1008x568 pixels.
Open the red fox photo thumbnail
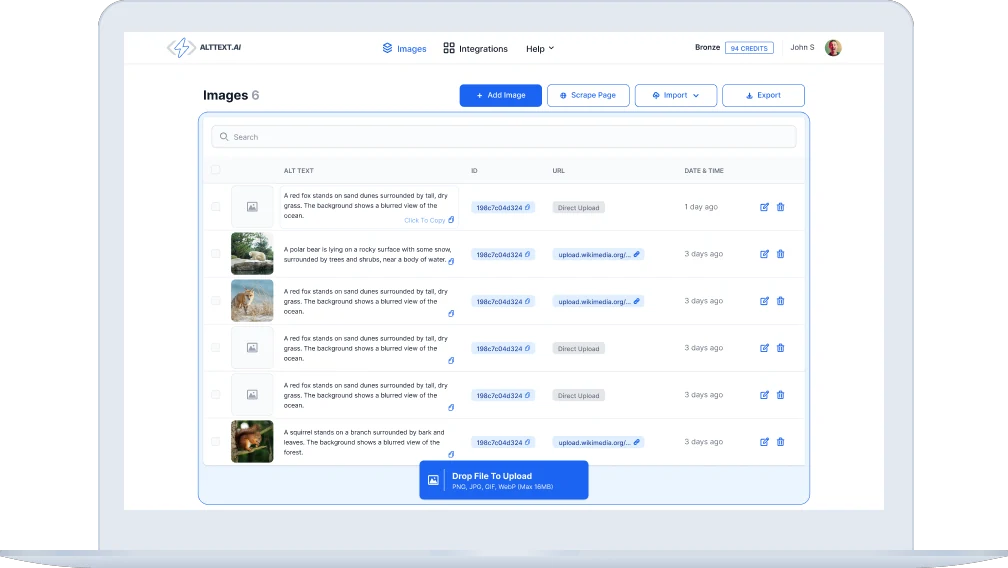pyautogui.click(x=252, y=300)
